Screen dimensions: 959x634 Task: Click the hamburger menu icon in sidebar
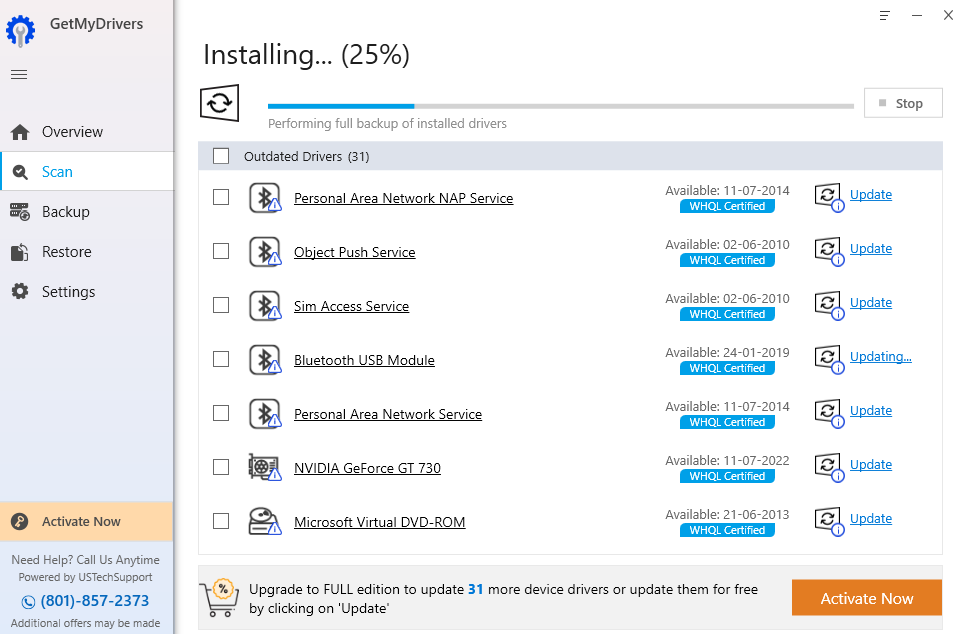(19, 75)
